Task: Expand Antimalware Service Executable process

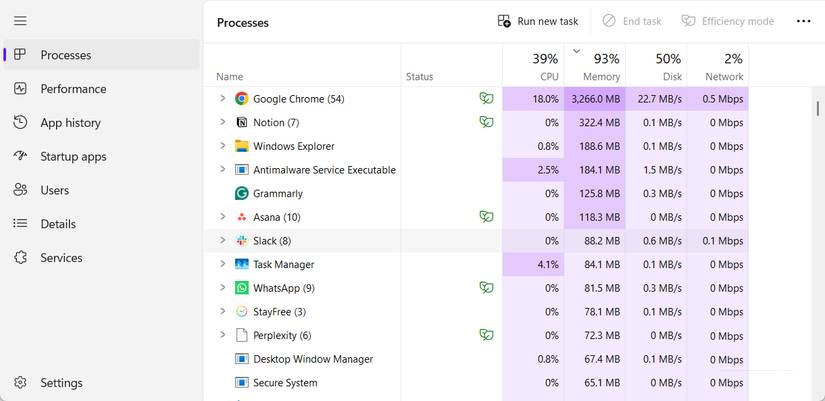Action: pyautogui.click(x=223, y=169)
